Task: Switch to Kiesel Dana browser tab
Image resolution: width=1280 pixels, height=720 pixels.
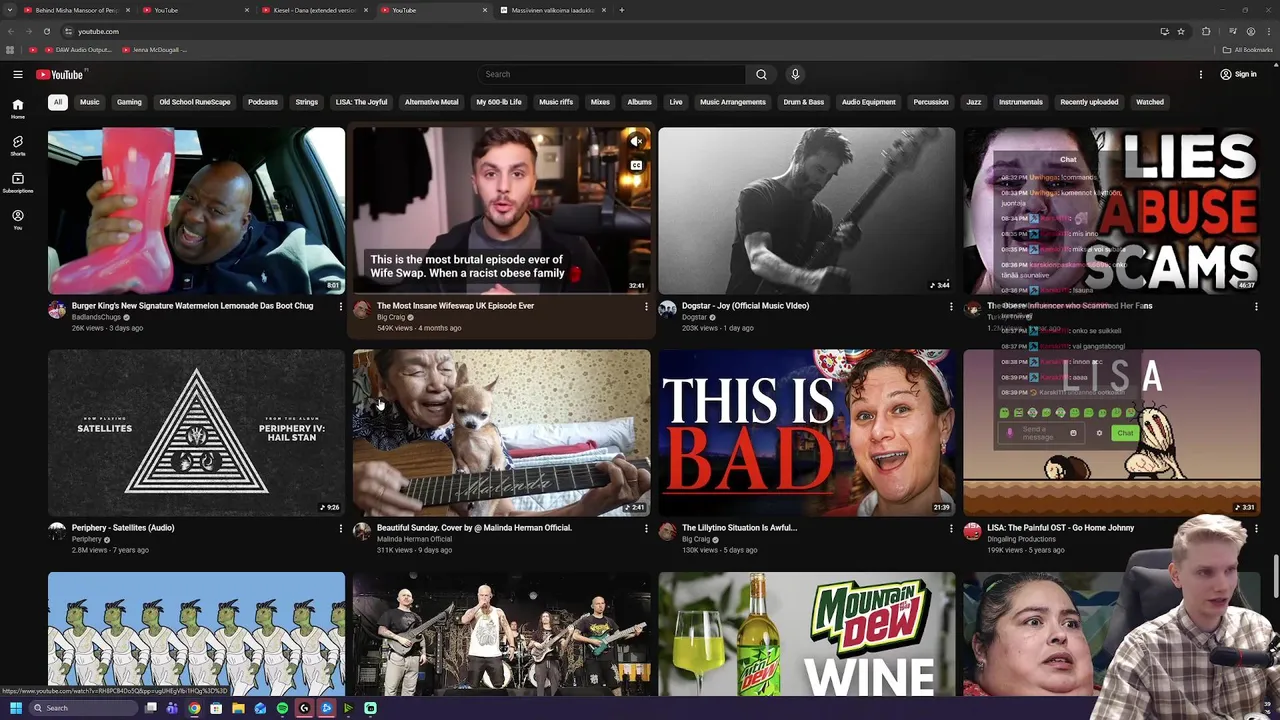Action: [x=314, y=10]
